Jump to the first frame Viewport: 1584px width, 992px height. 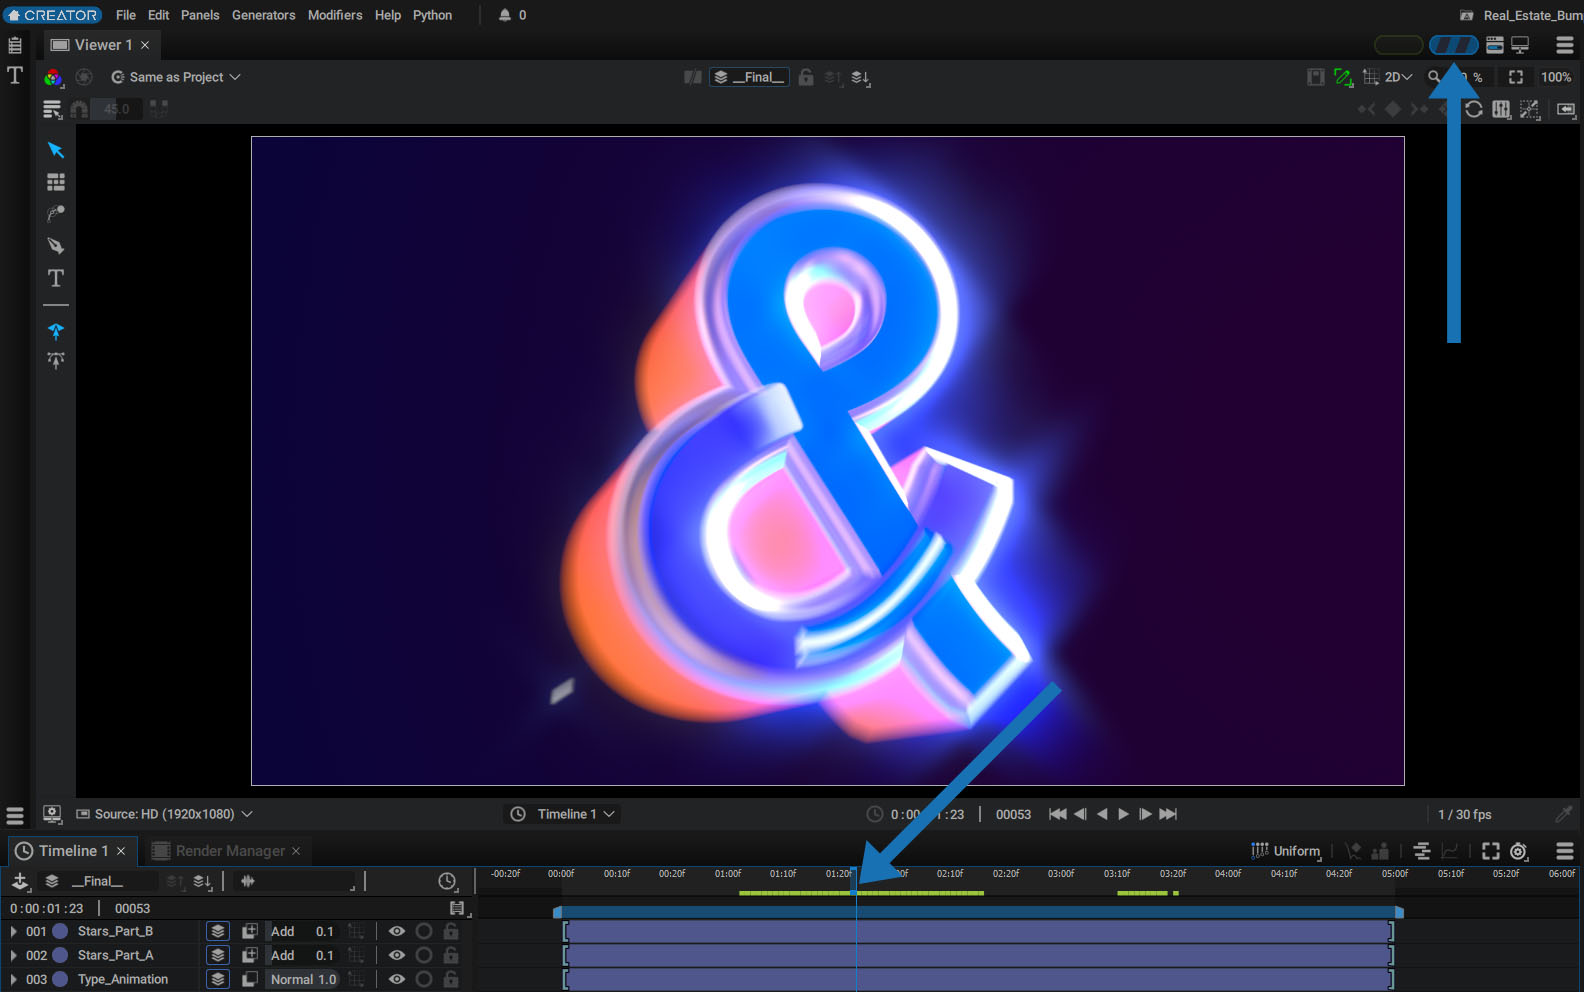pyautogui.click(x=1057, y=814)
